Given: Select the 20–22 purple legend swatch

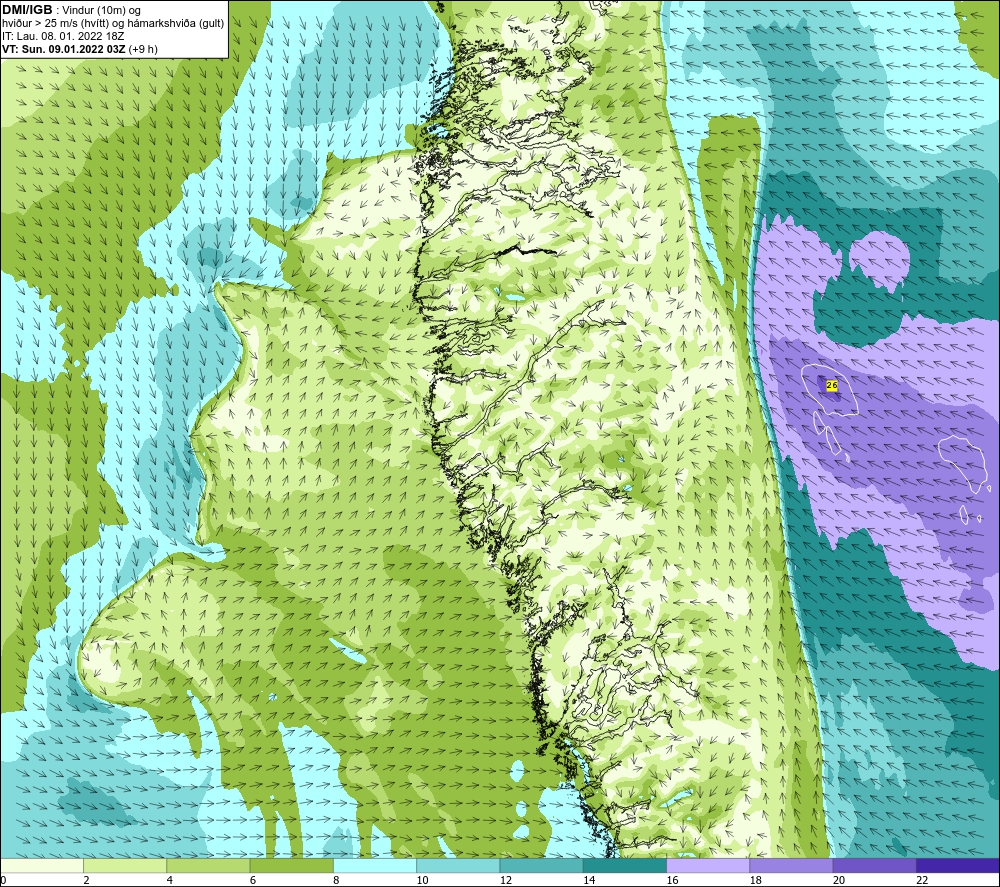Looking at the screenshot, I should tap(874, 865).
